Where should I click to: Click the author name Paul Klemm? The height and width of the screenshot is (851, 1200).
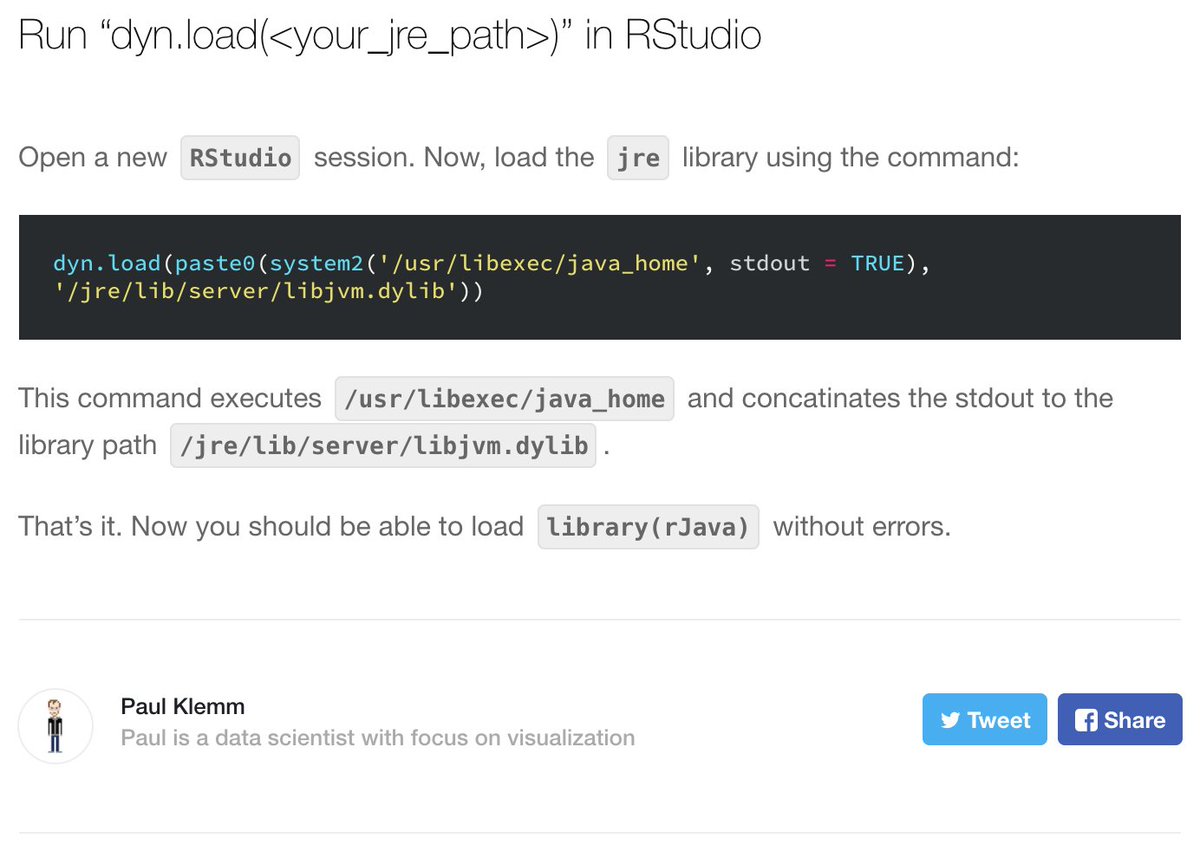(182, 706)
